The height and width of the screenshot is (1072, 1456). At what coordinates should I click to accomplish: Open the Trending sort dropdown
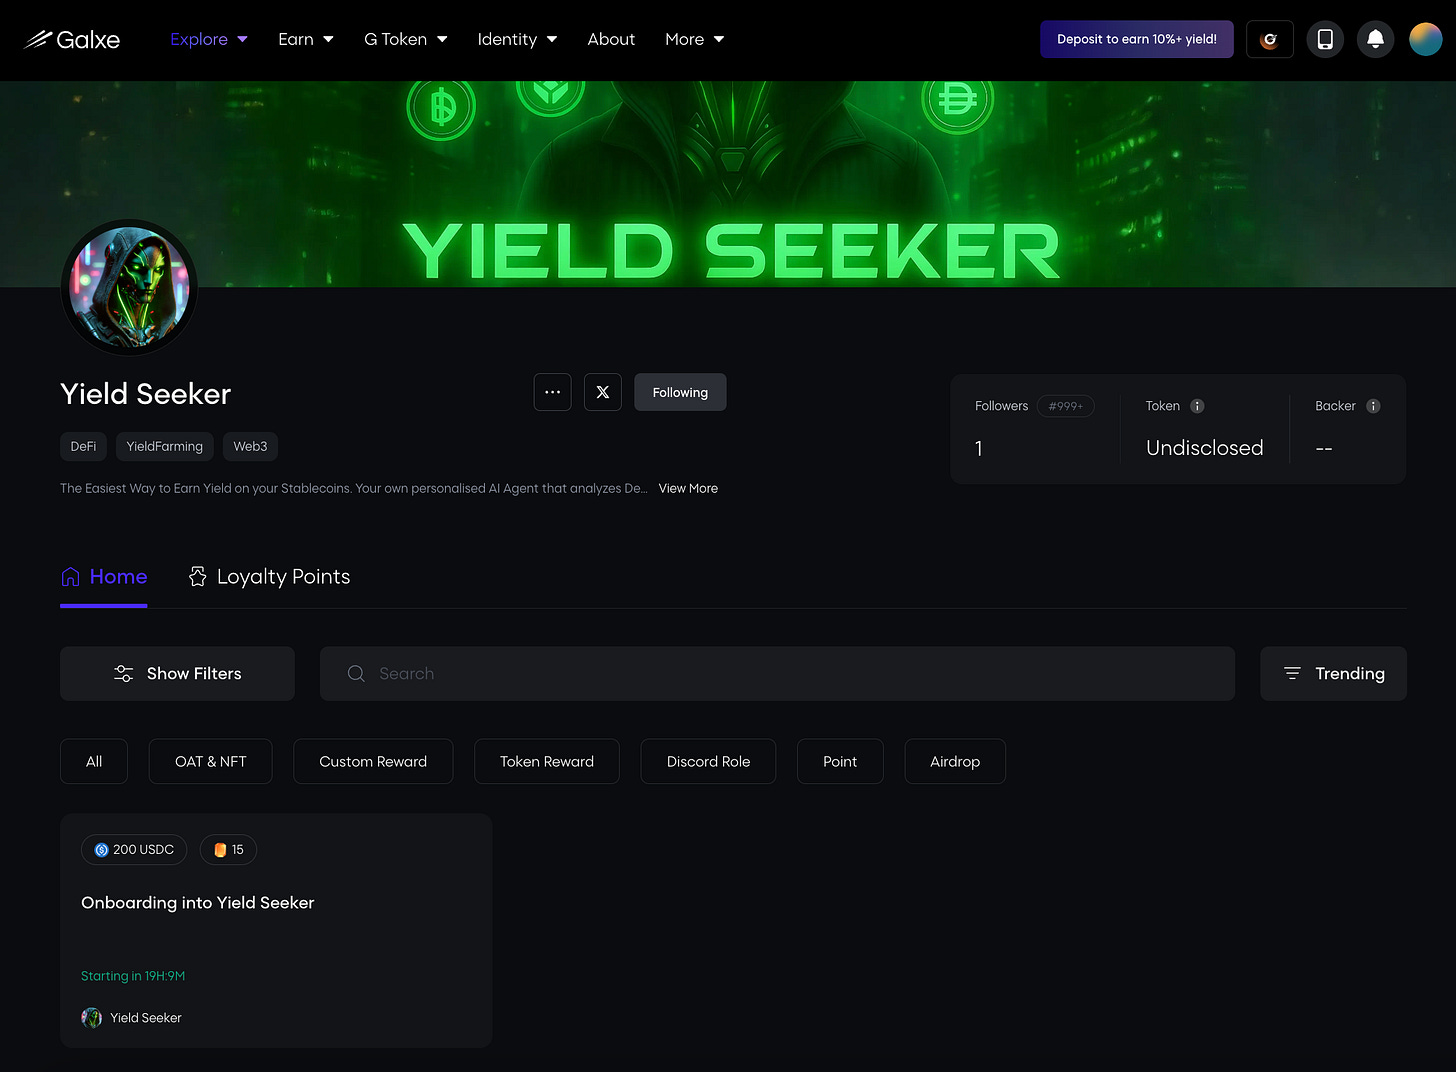(1333, 673)
